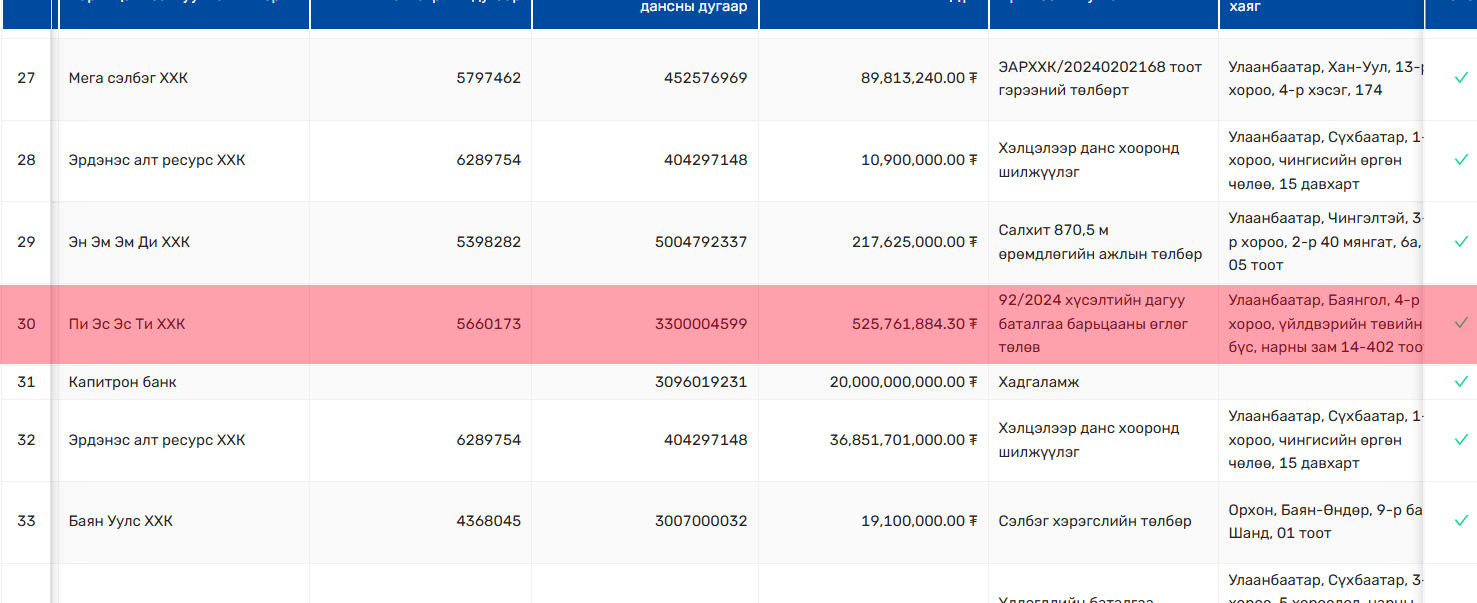Select the Сүхбаатар address in row 28

click(x=1326, y=160)
